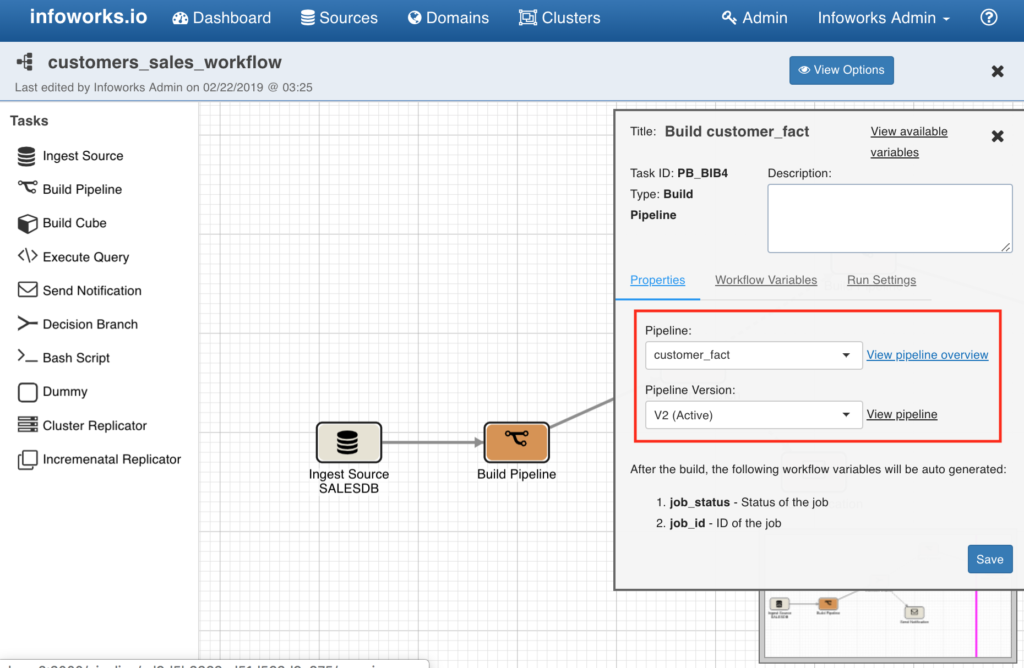The image size is (1024, 668).
Task: Expand the Infoworks Admin account menu
Action: point(883,17)
